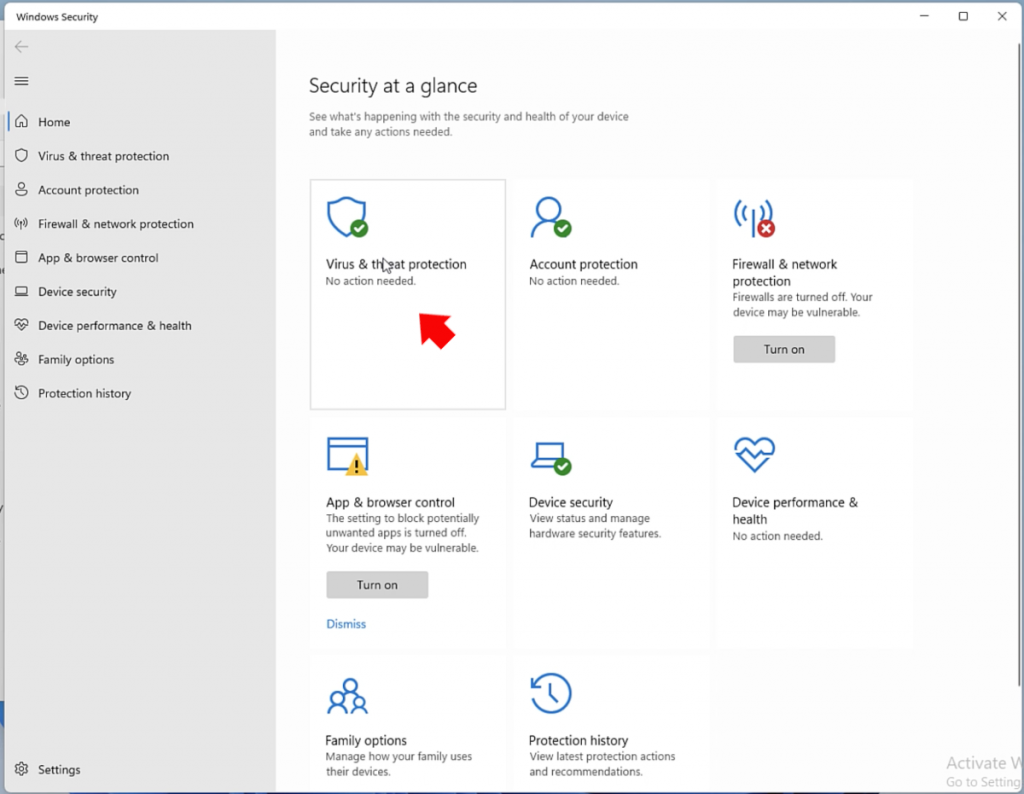Select App & browser control in sidebar
The width and height of the screenshot is (1024, 794).
coord(99,258)
